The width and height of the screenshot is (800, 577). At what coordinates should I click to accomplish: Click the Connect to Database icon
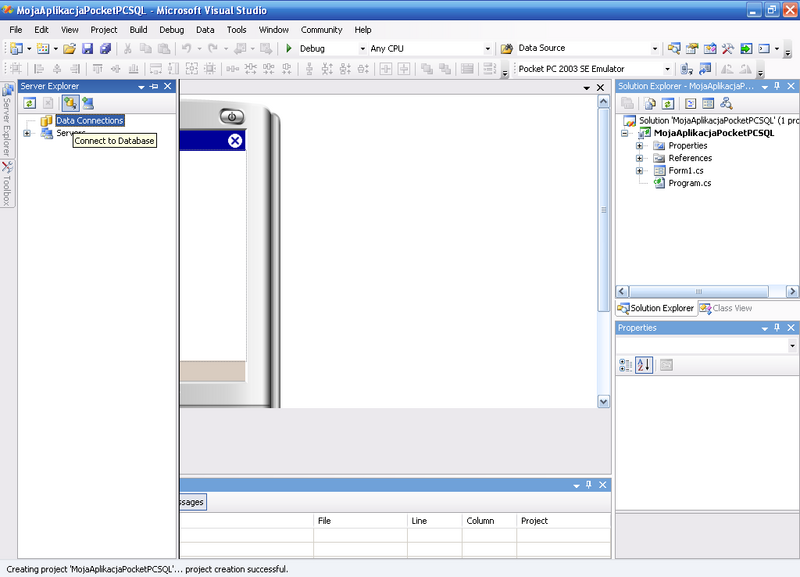click(x=70, y=104)
